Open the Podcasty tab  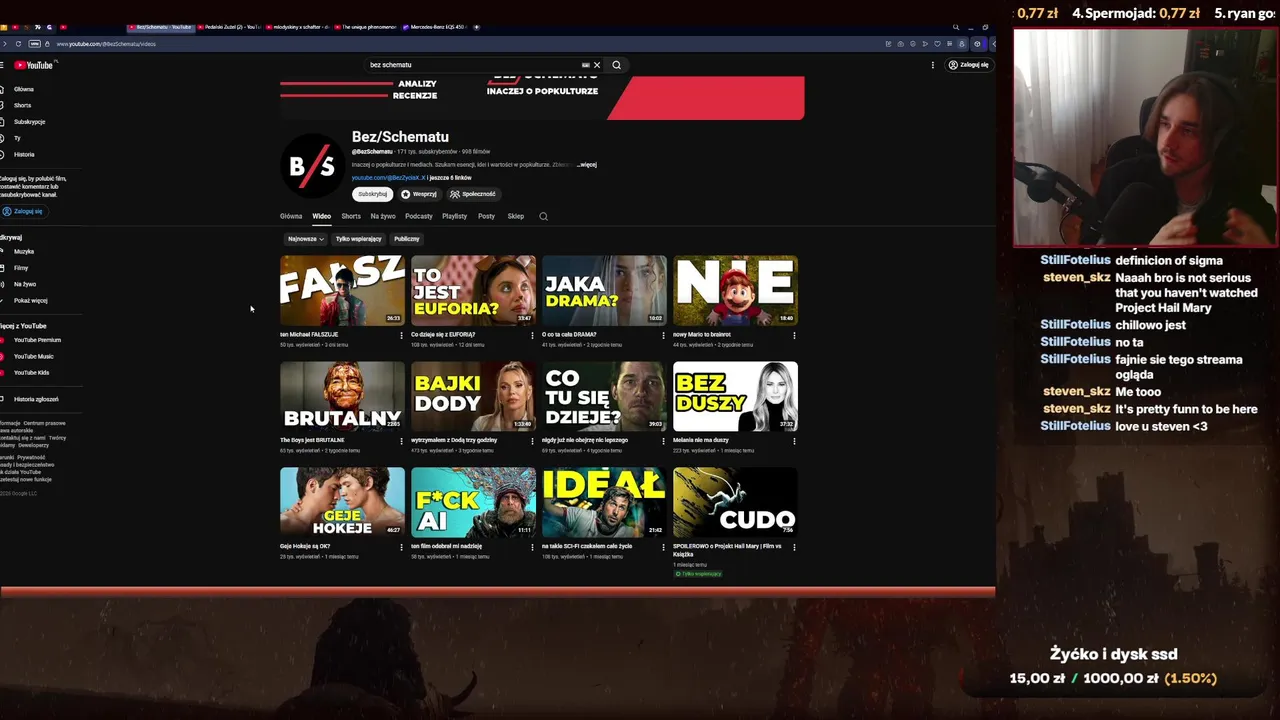419,216
